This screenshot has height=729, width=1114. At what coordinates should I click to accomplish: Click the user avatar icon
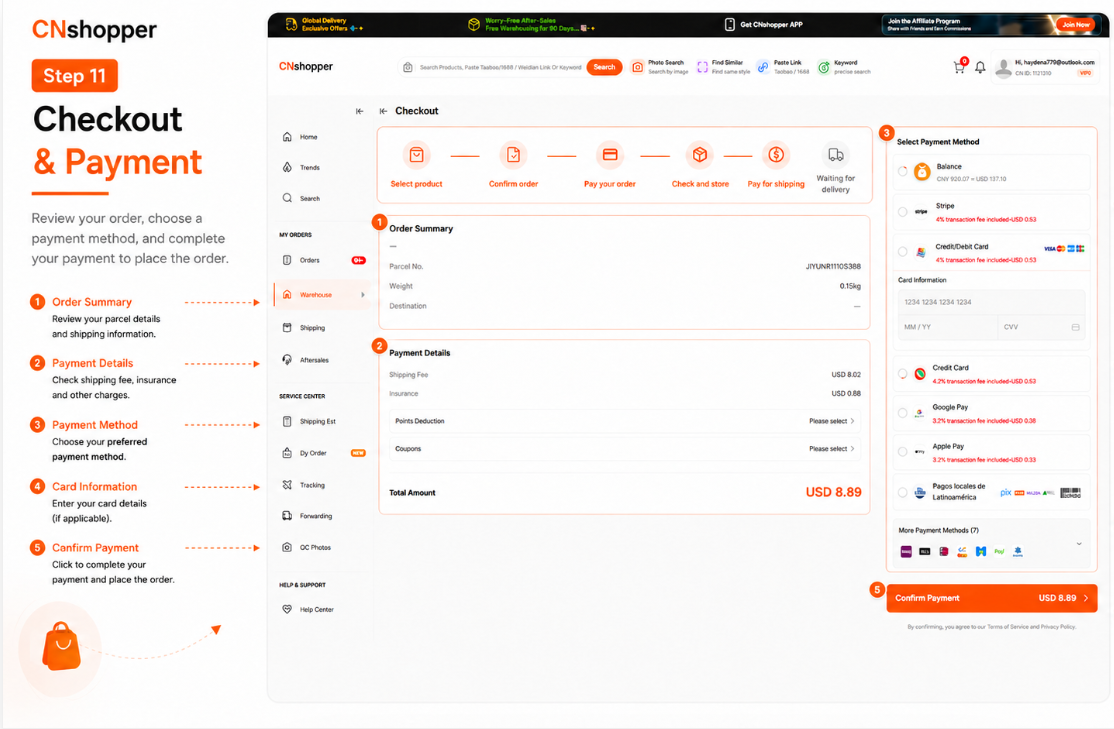point(1003,68)
